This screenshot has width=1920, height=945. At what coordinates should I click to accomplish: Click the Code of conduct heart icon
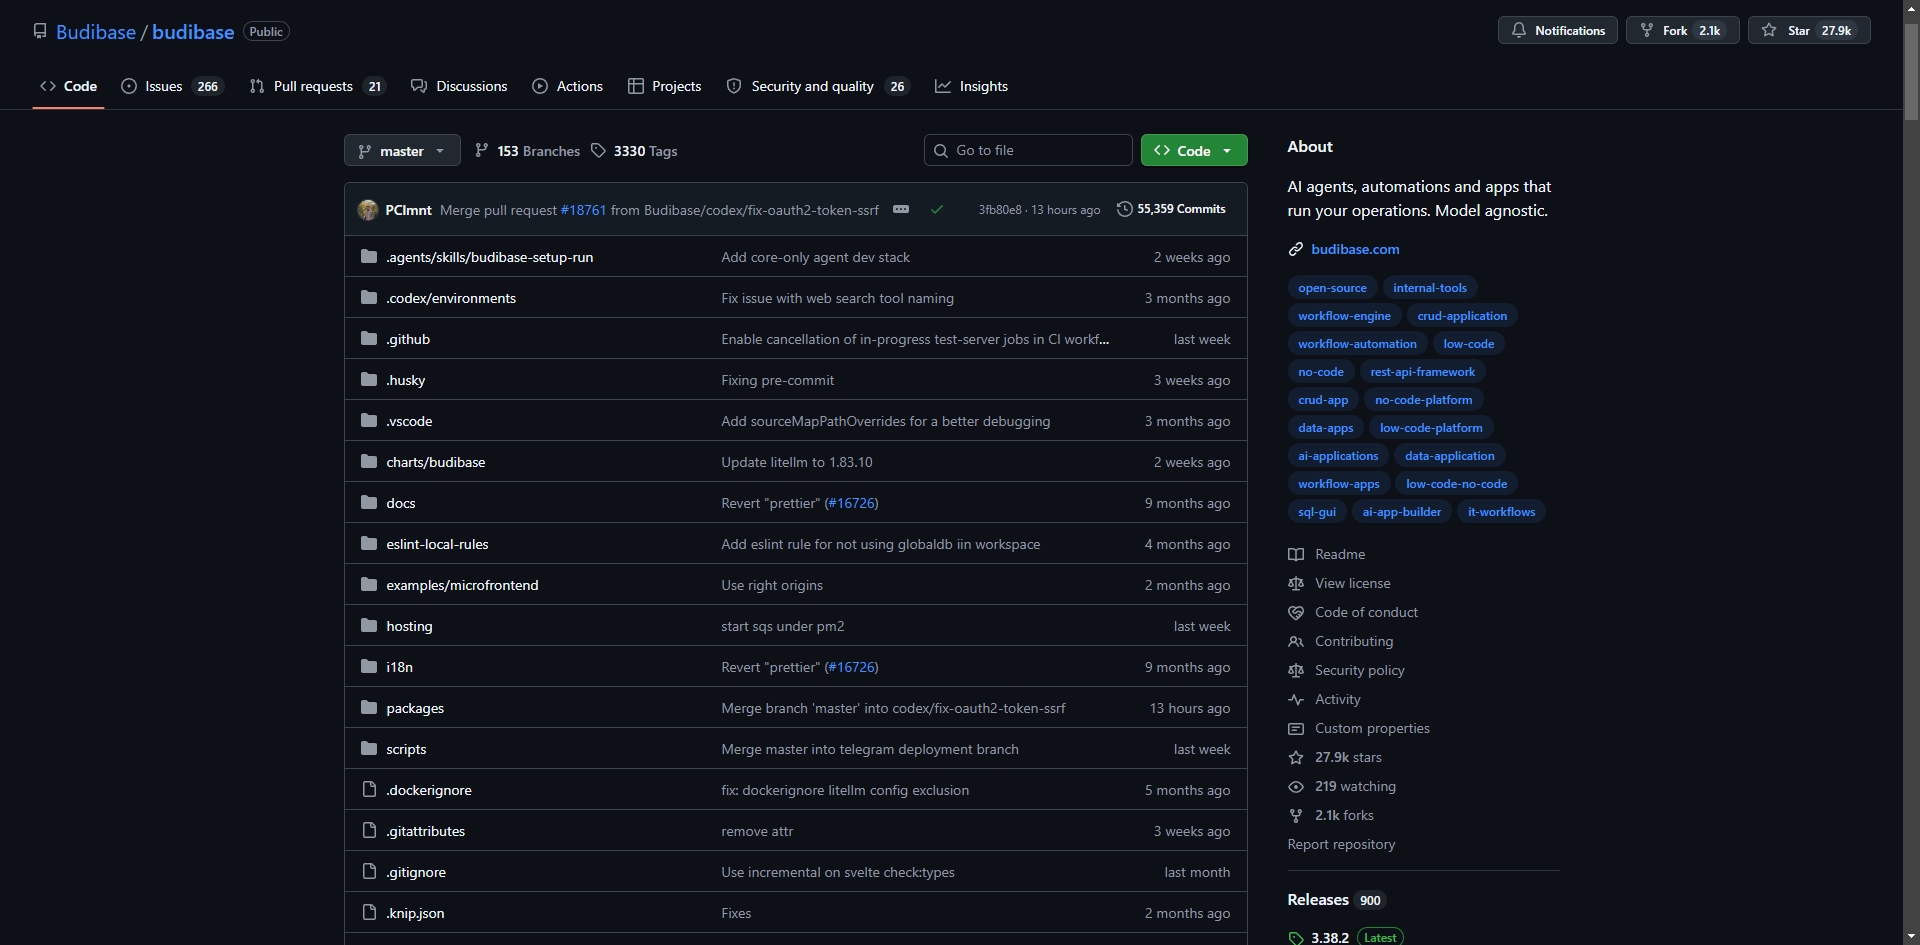1296,613
